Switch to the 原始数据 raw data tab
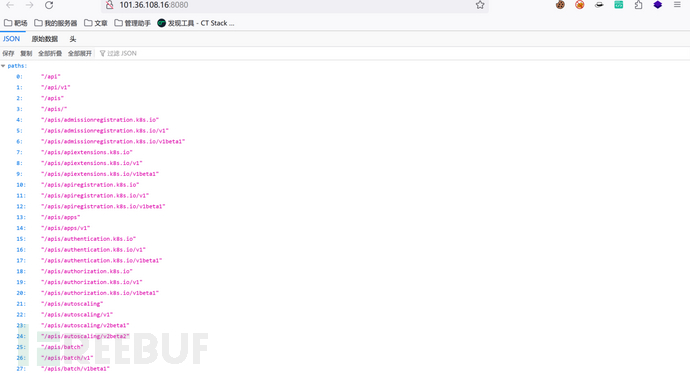Screen dimensions: 690x373 pyautogui.click(x=44, y=39)
